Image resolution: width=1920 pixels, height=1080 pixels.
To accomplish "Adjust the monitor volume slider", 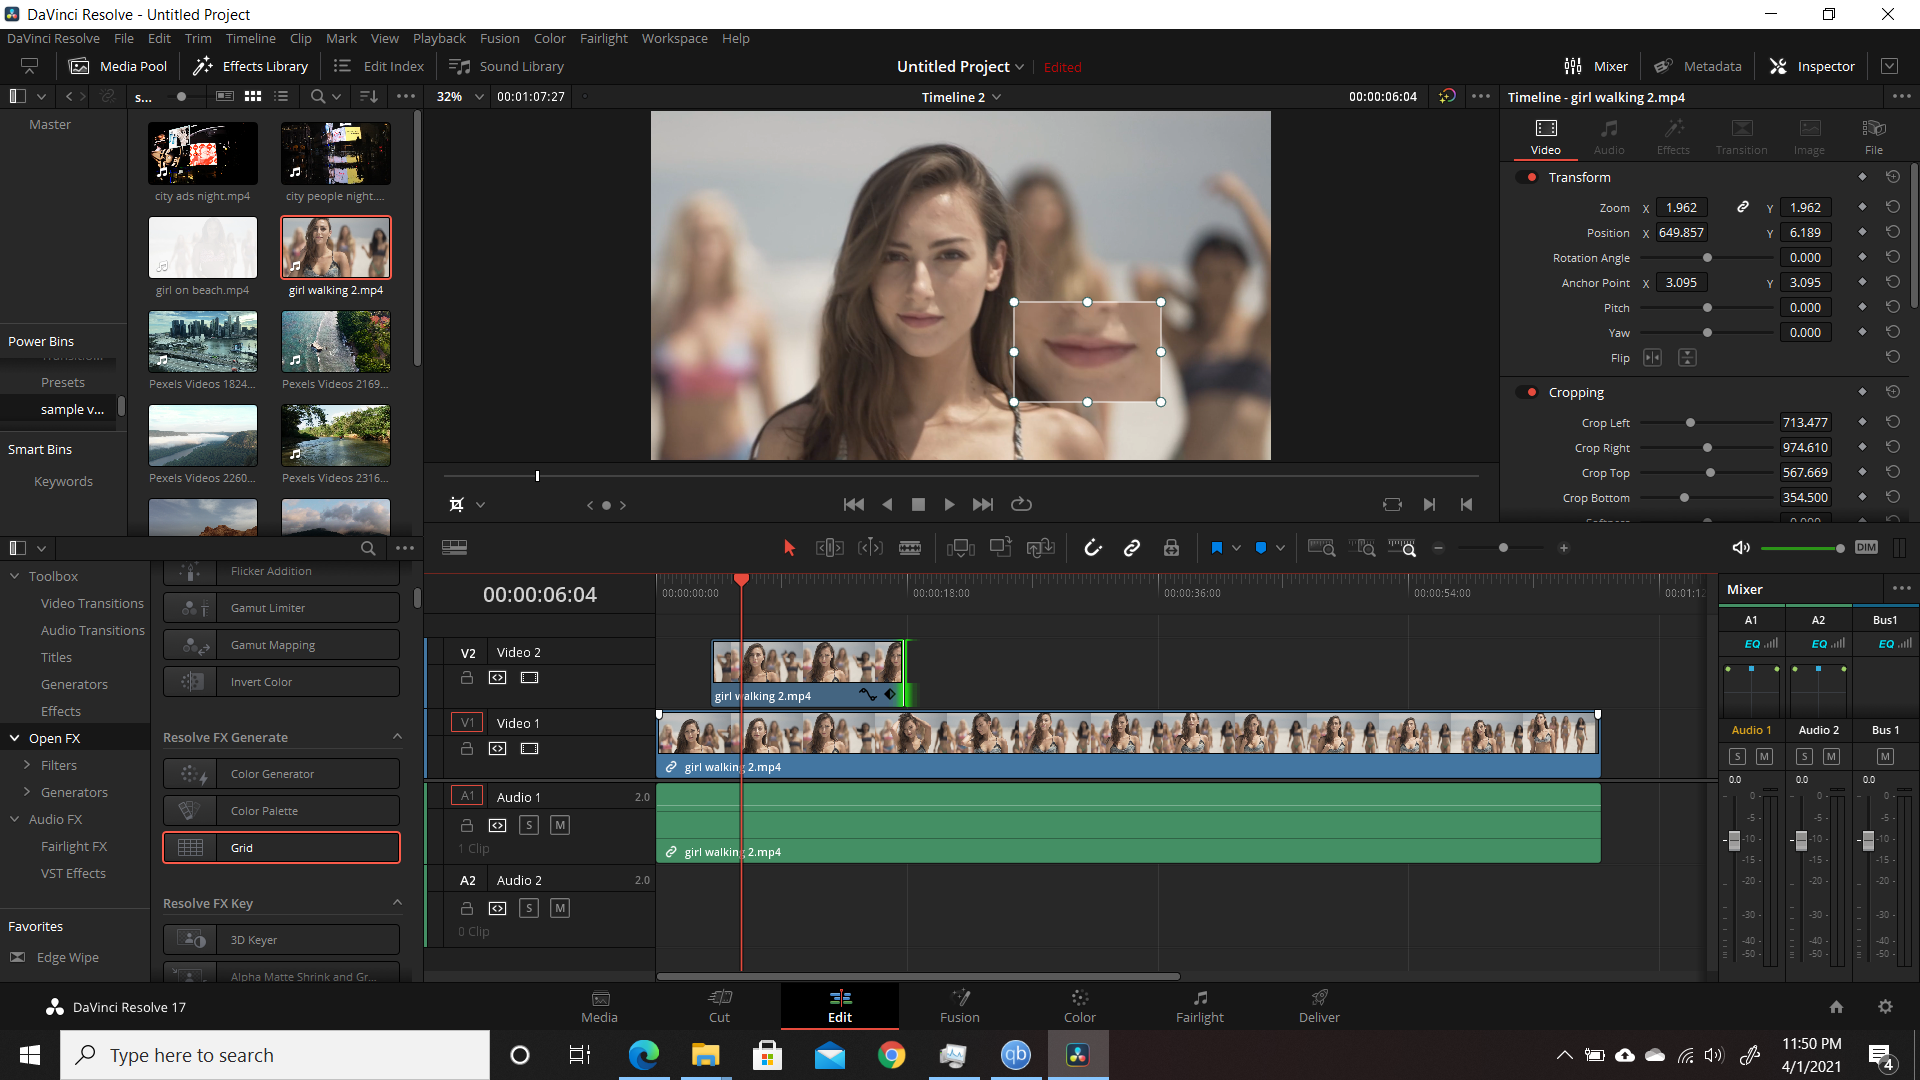I will pyautogui.click(x=1801, y=548).
